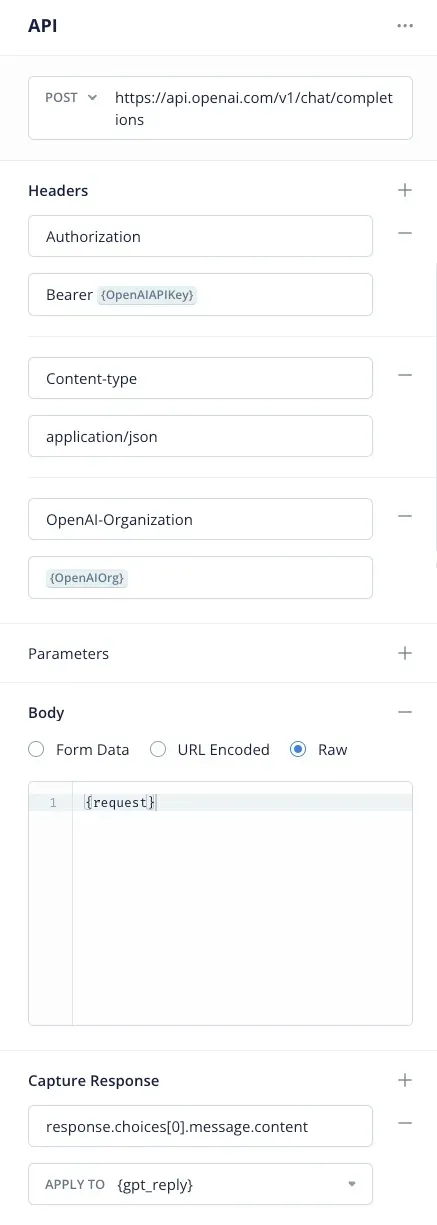The width and height of the screenshot is (437, 1225).
Task: Open the POST method dropdown
Action: [71, 98]
